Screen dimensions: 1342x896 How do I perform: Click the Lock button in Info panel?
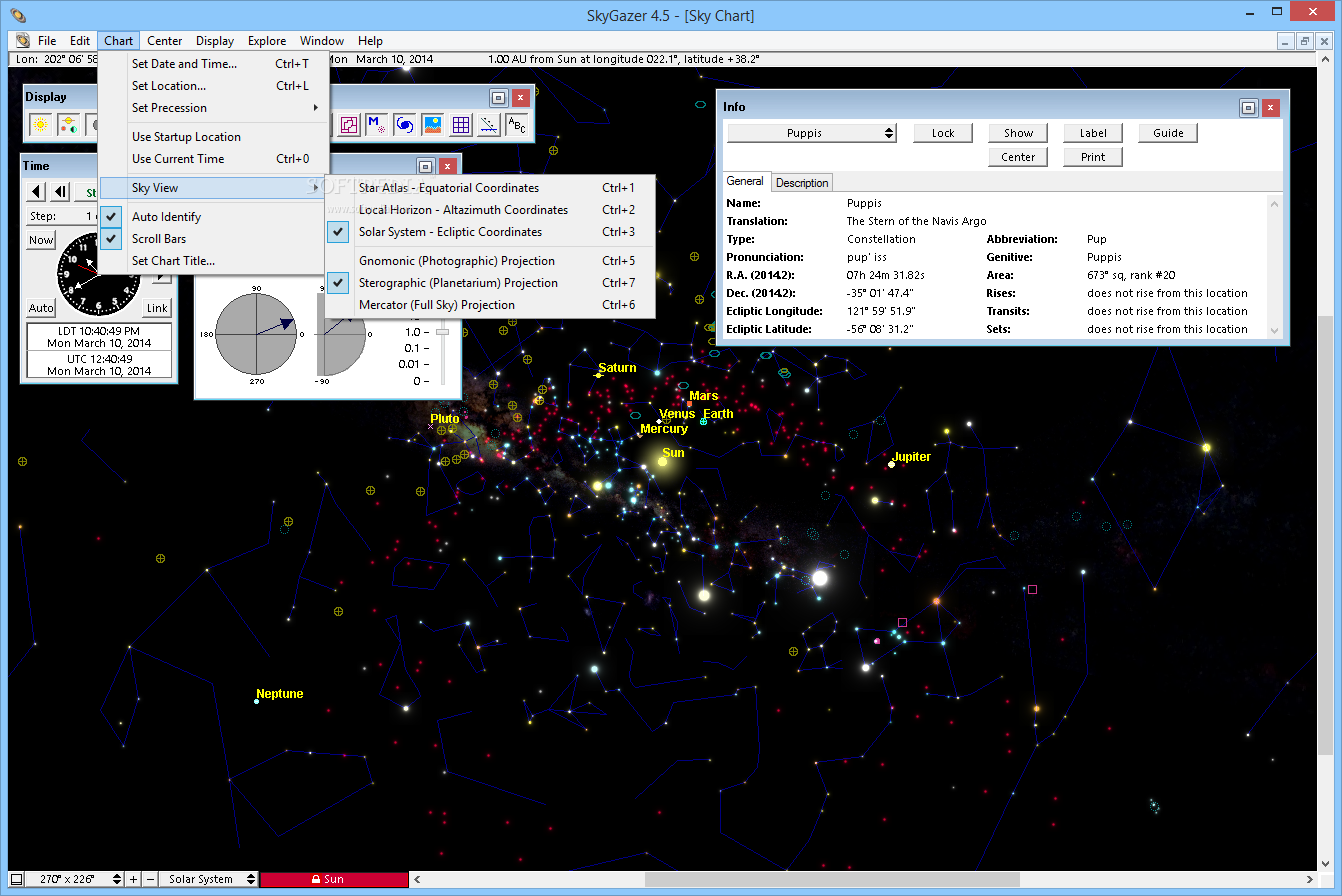(x=943, y=133)
